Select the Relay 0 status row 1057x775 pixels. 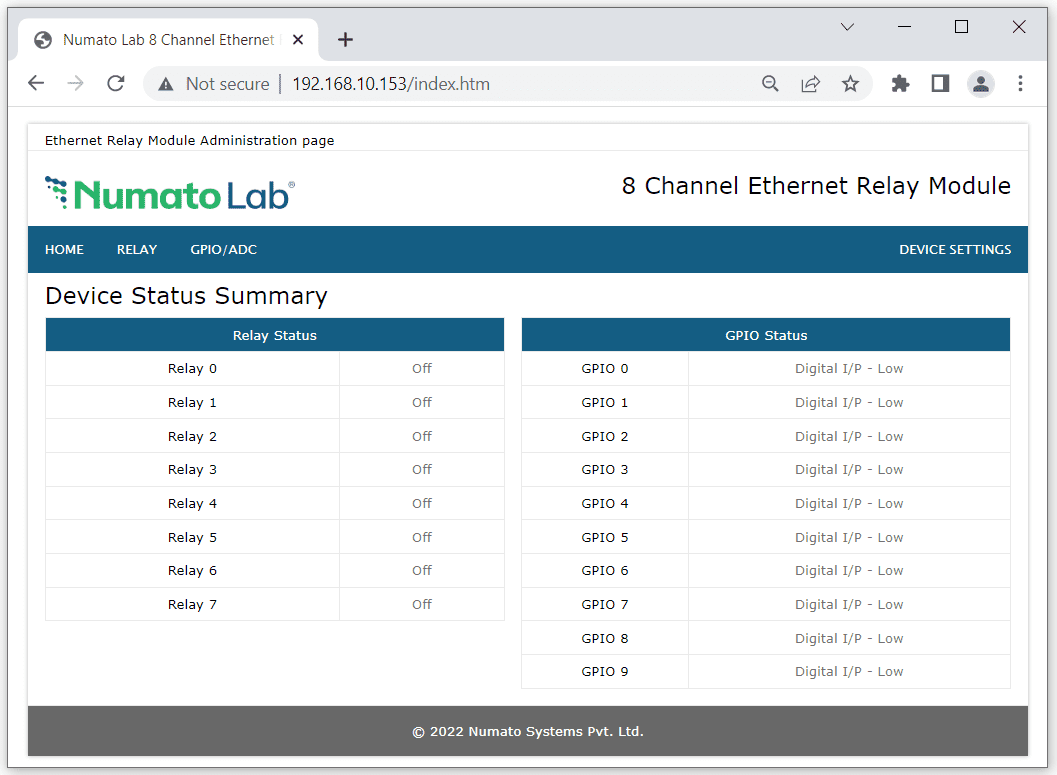click(x=275, y=369)
